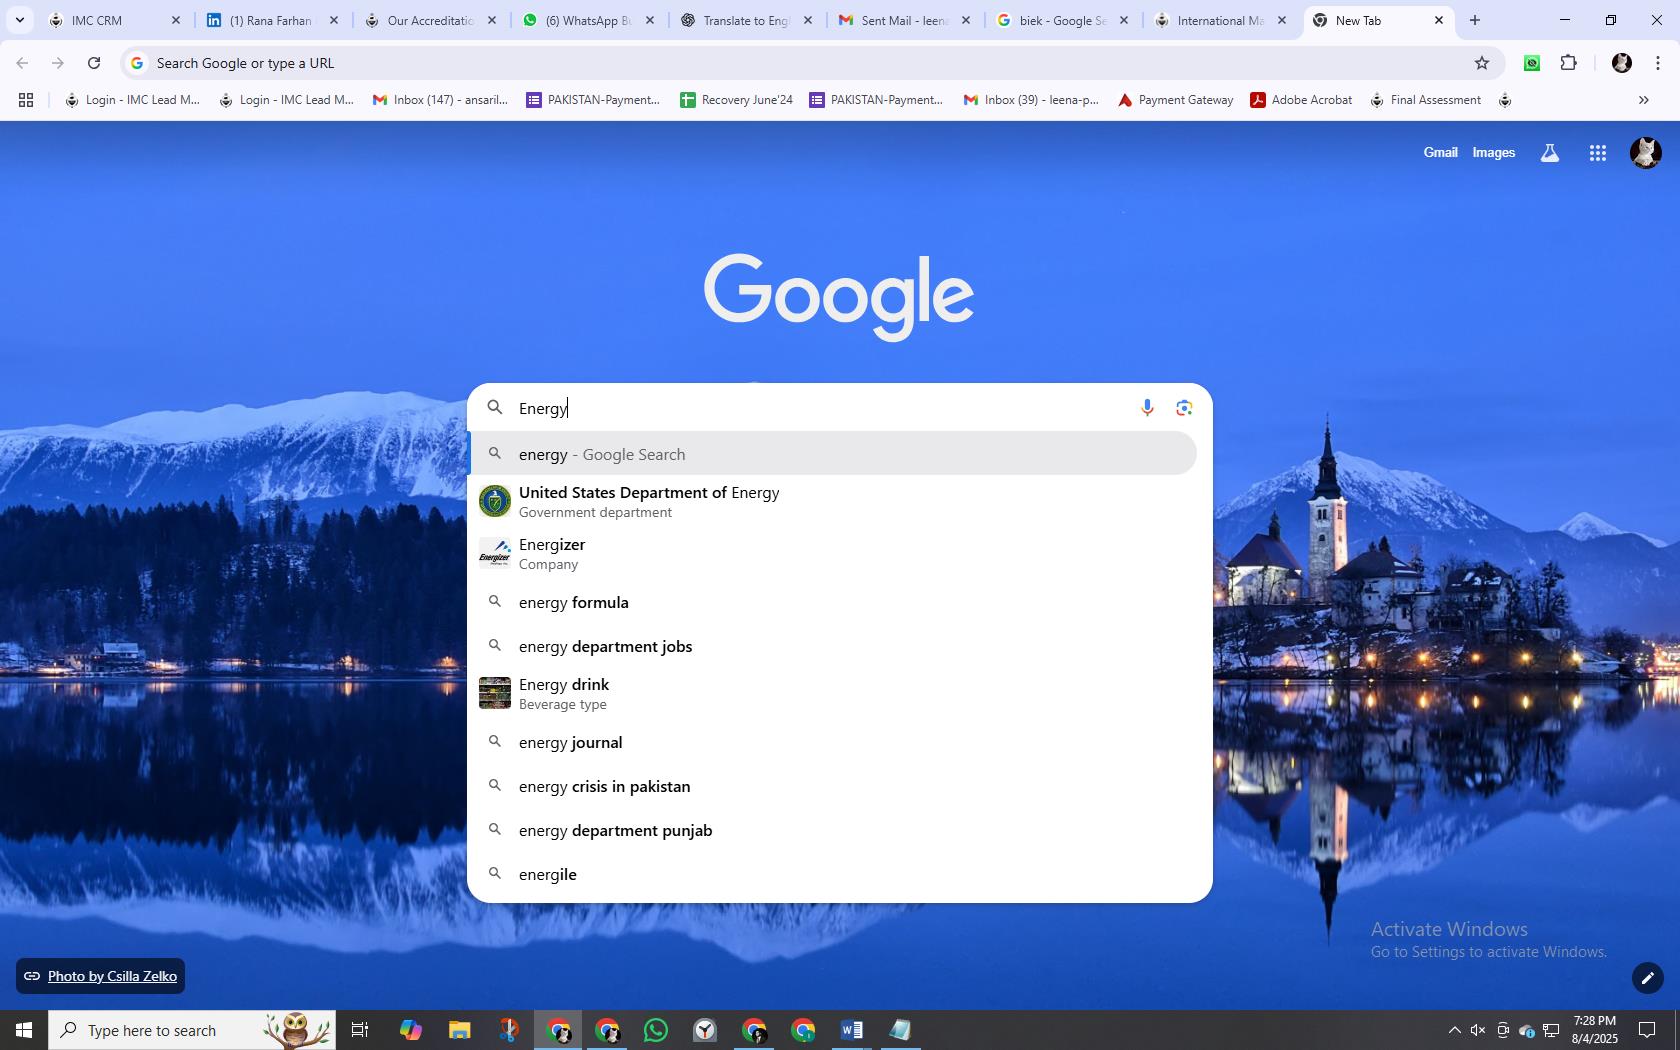Open Payment Gateway bookmark
1680x1050 pixels.
click(x=1175, y=100)
